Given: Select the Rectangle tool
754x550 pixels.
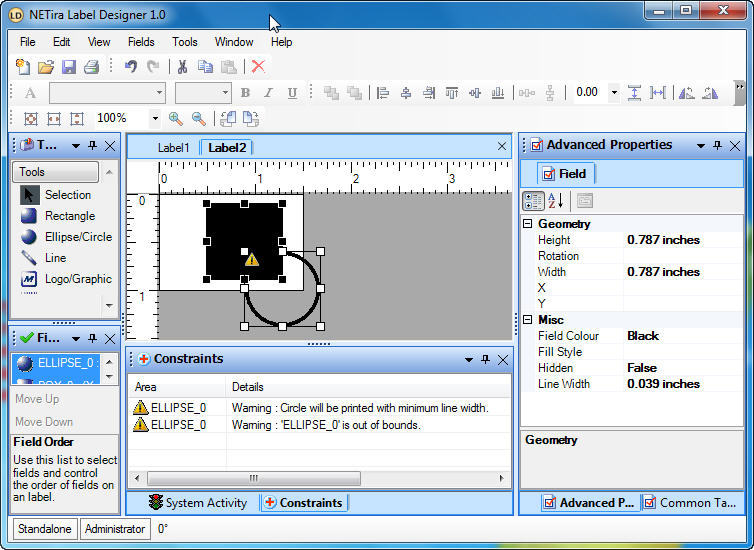Looking at the screenshot, I should click(68, 216).
